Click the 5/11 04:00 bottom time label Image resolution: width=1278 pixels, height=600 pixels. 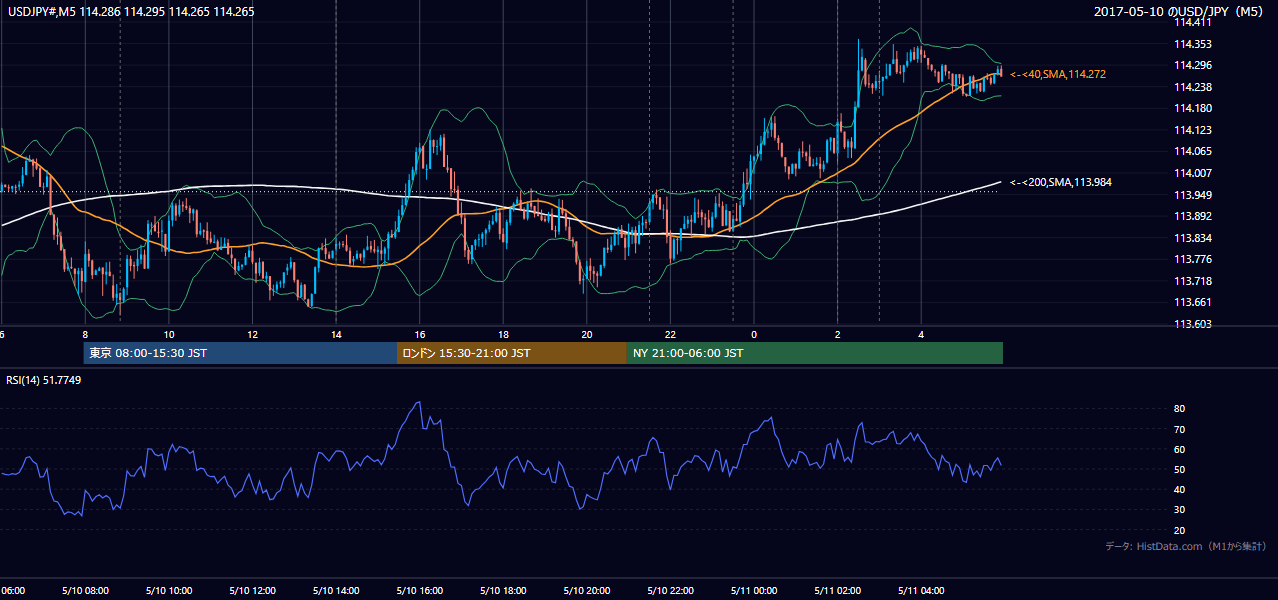click(922, 591)
